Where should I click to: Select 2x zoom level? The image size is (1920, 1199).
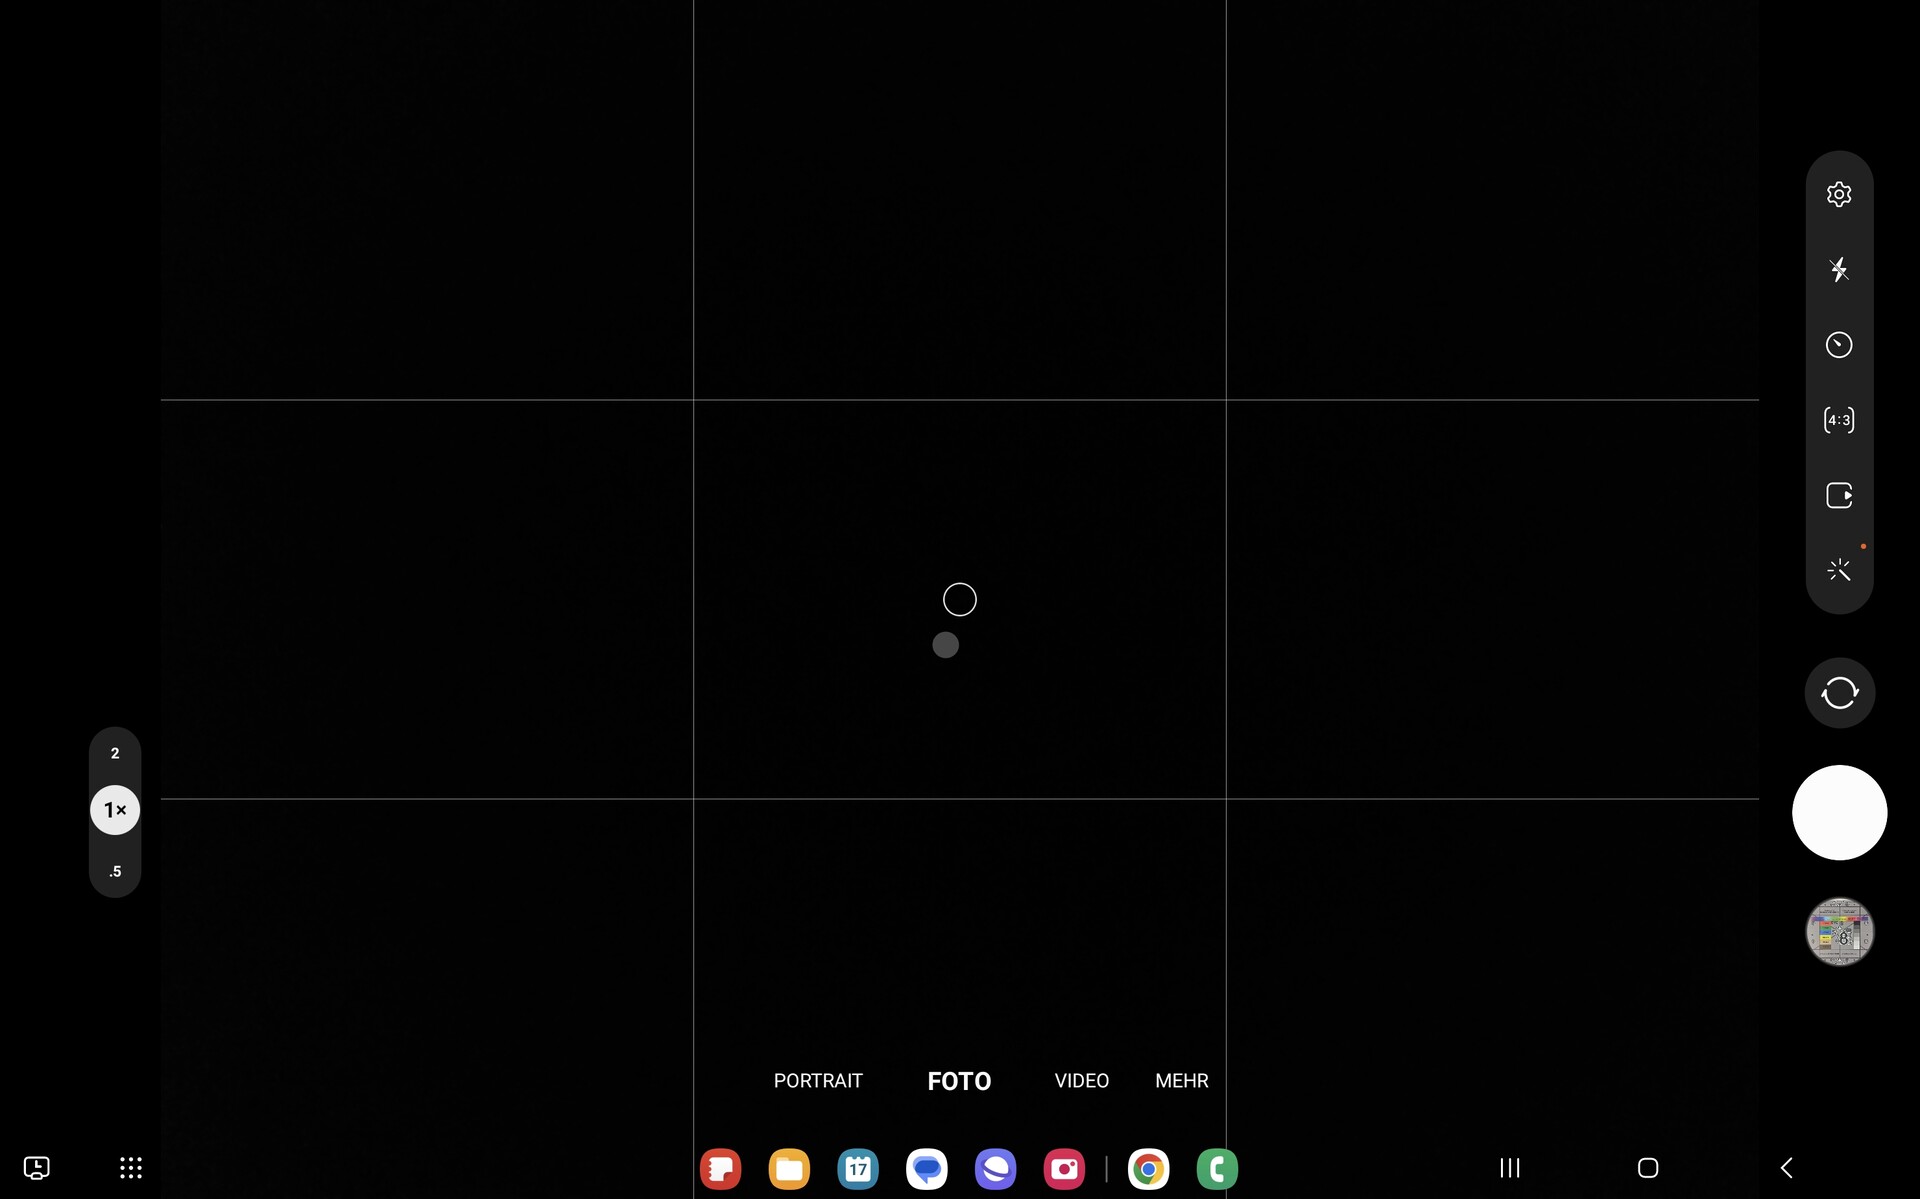115,753
